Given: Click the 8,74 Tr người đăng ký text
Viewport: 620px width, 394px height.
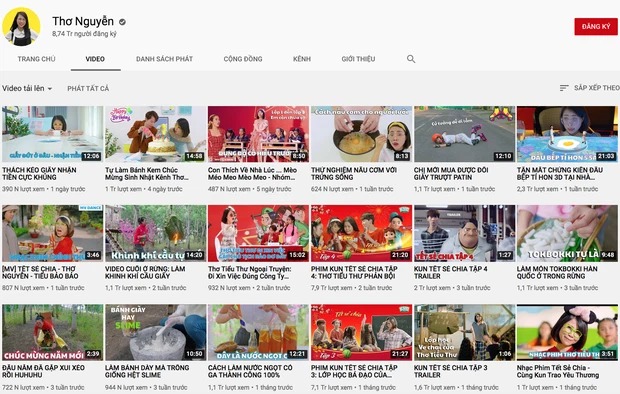Looking at the screenshot, I should pos(84,34).
